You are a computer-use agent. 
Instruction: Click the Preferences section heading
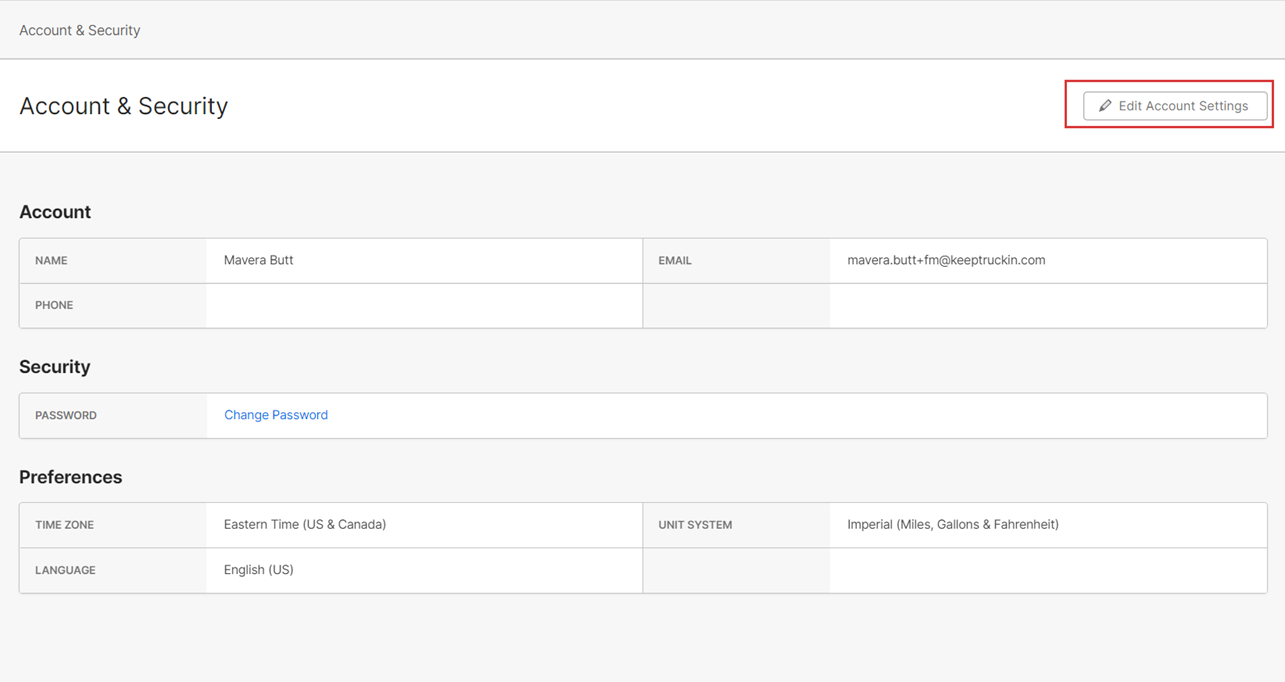coord(71,477)
